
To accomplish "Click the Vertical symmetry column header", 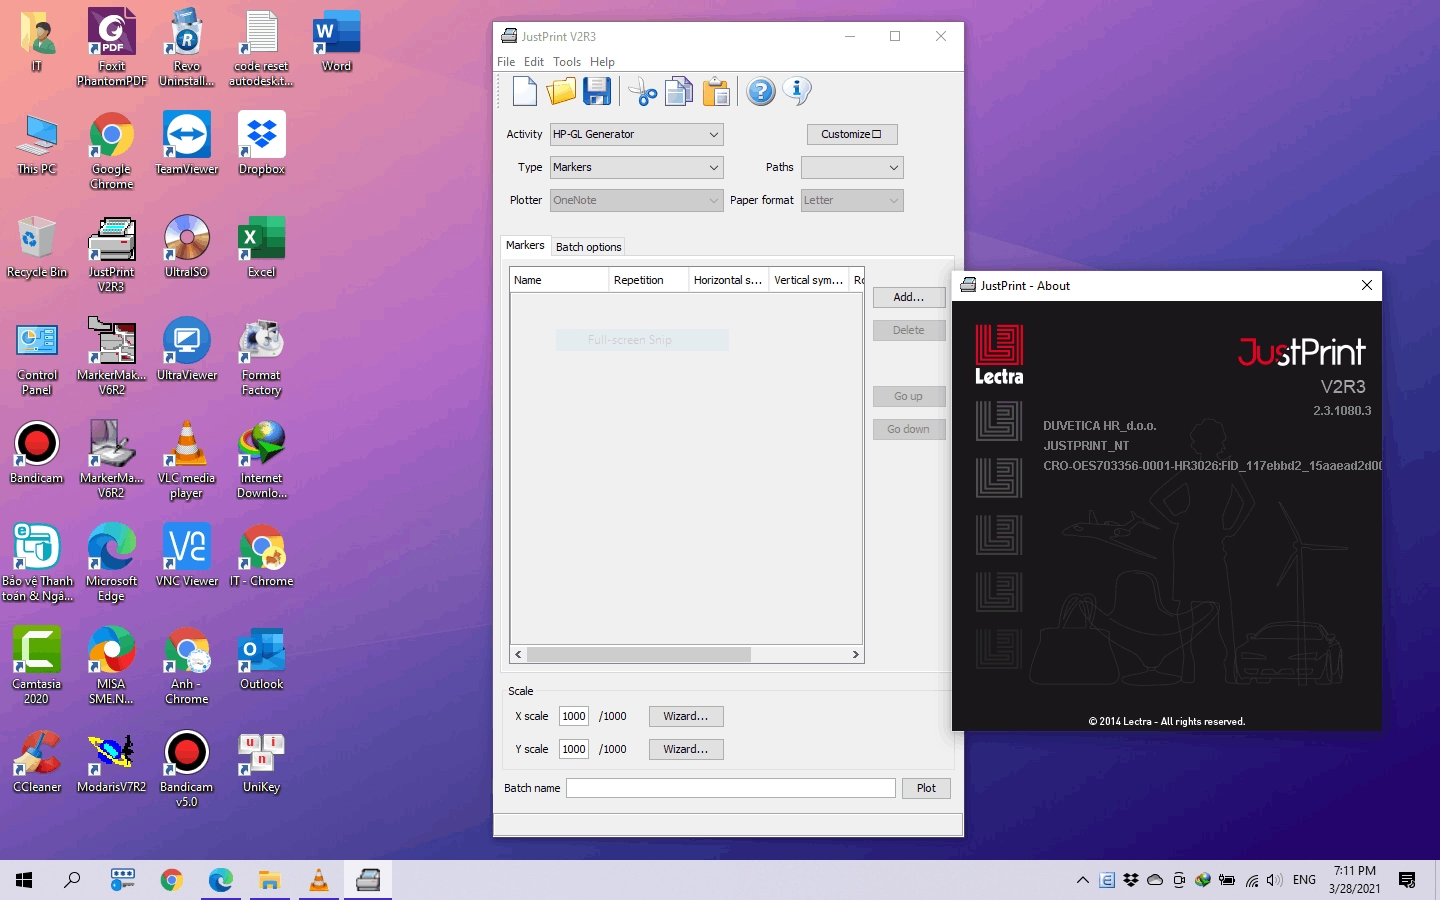I will point(810,280).
